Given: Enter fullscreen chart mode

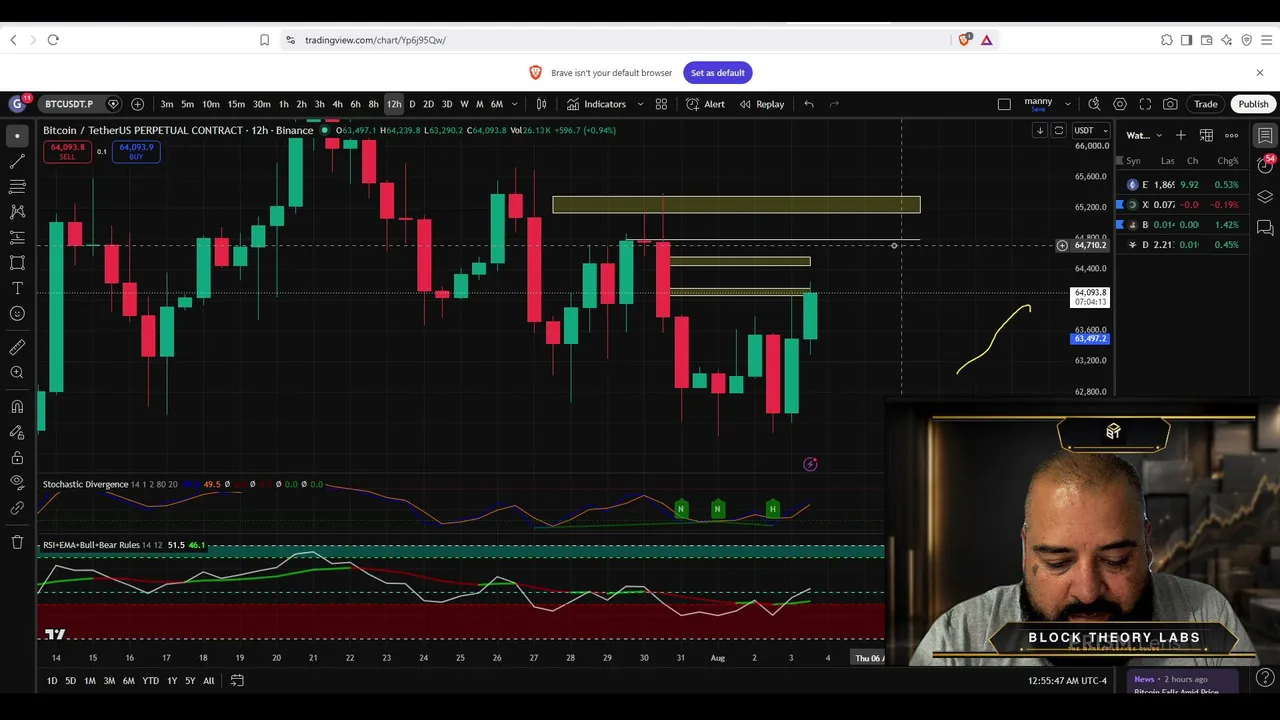Looking at the screenshot, I should tap(1145, 104).
